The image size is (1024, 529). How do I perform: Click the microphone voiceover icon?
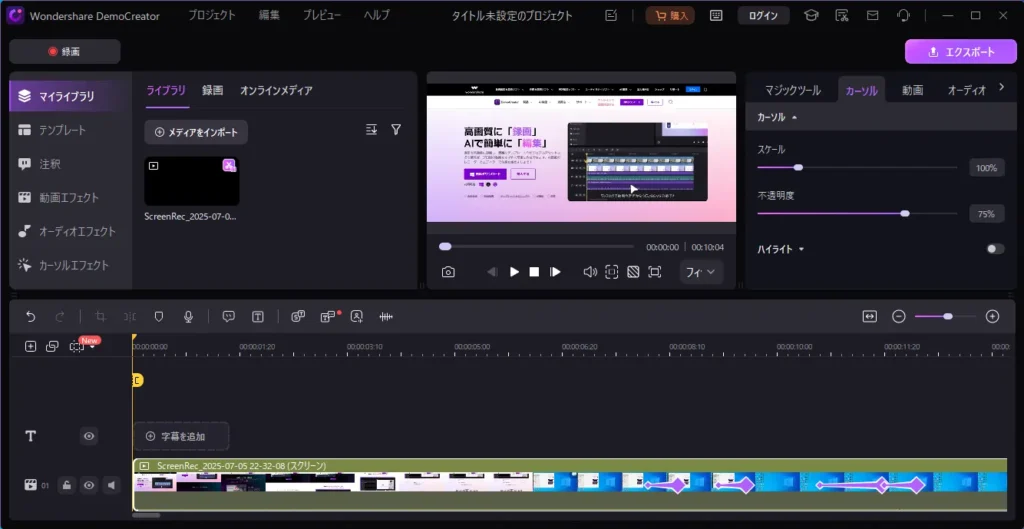click(187, 316)
